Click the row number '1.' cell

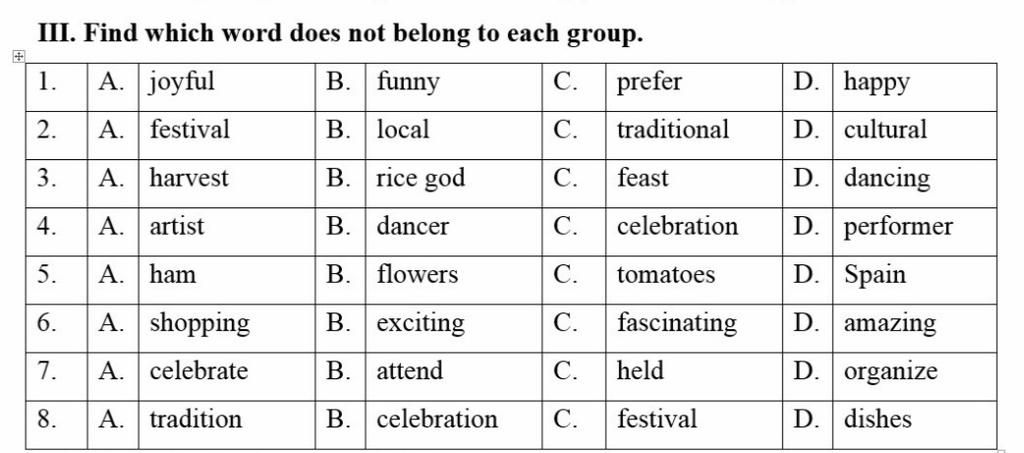(56, 87)
